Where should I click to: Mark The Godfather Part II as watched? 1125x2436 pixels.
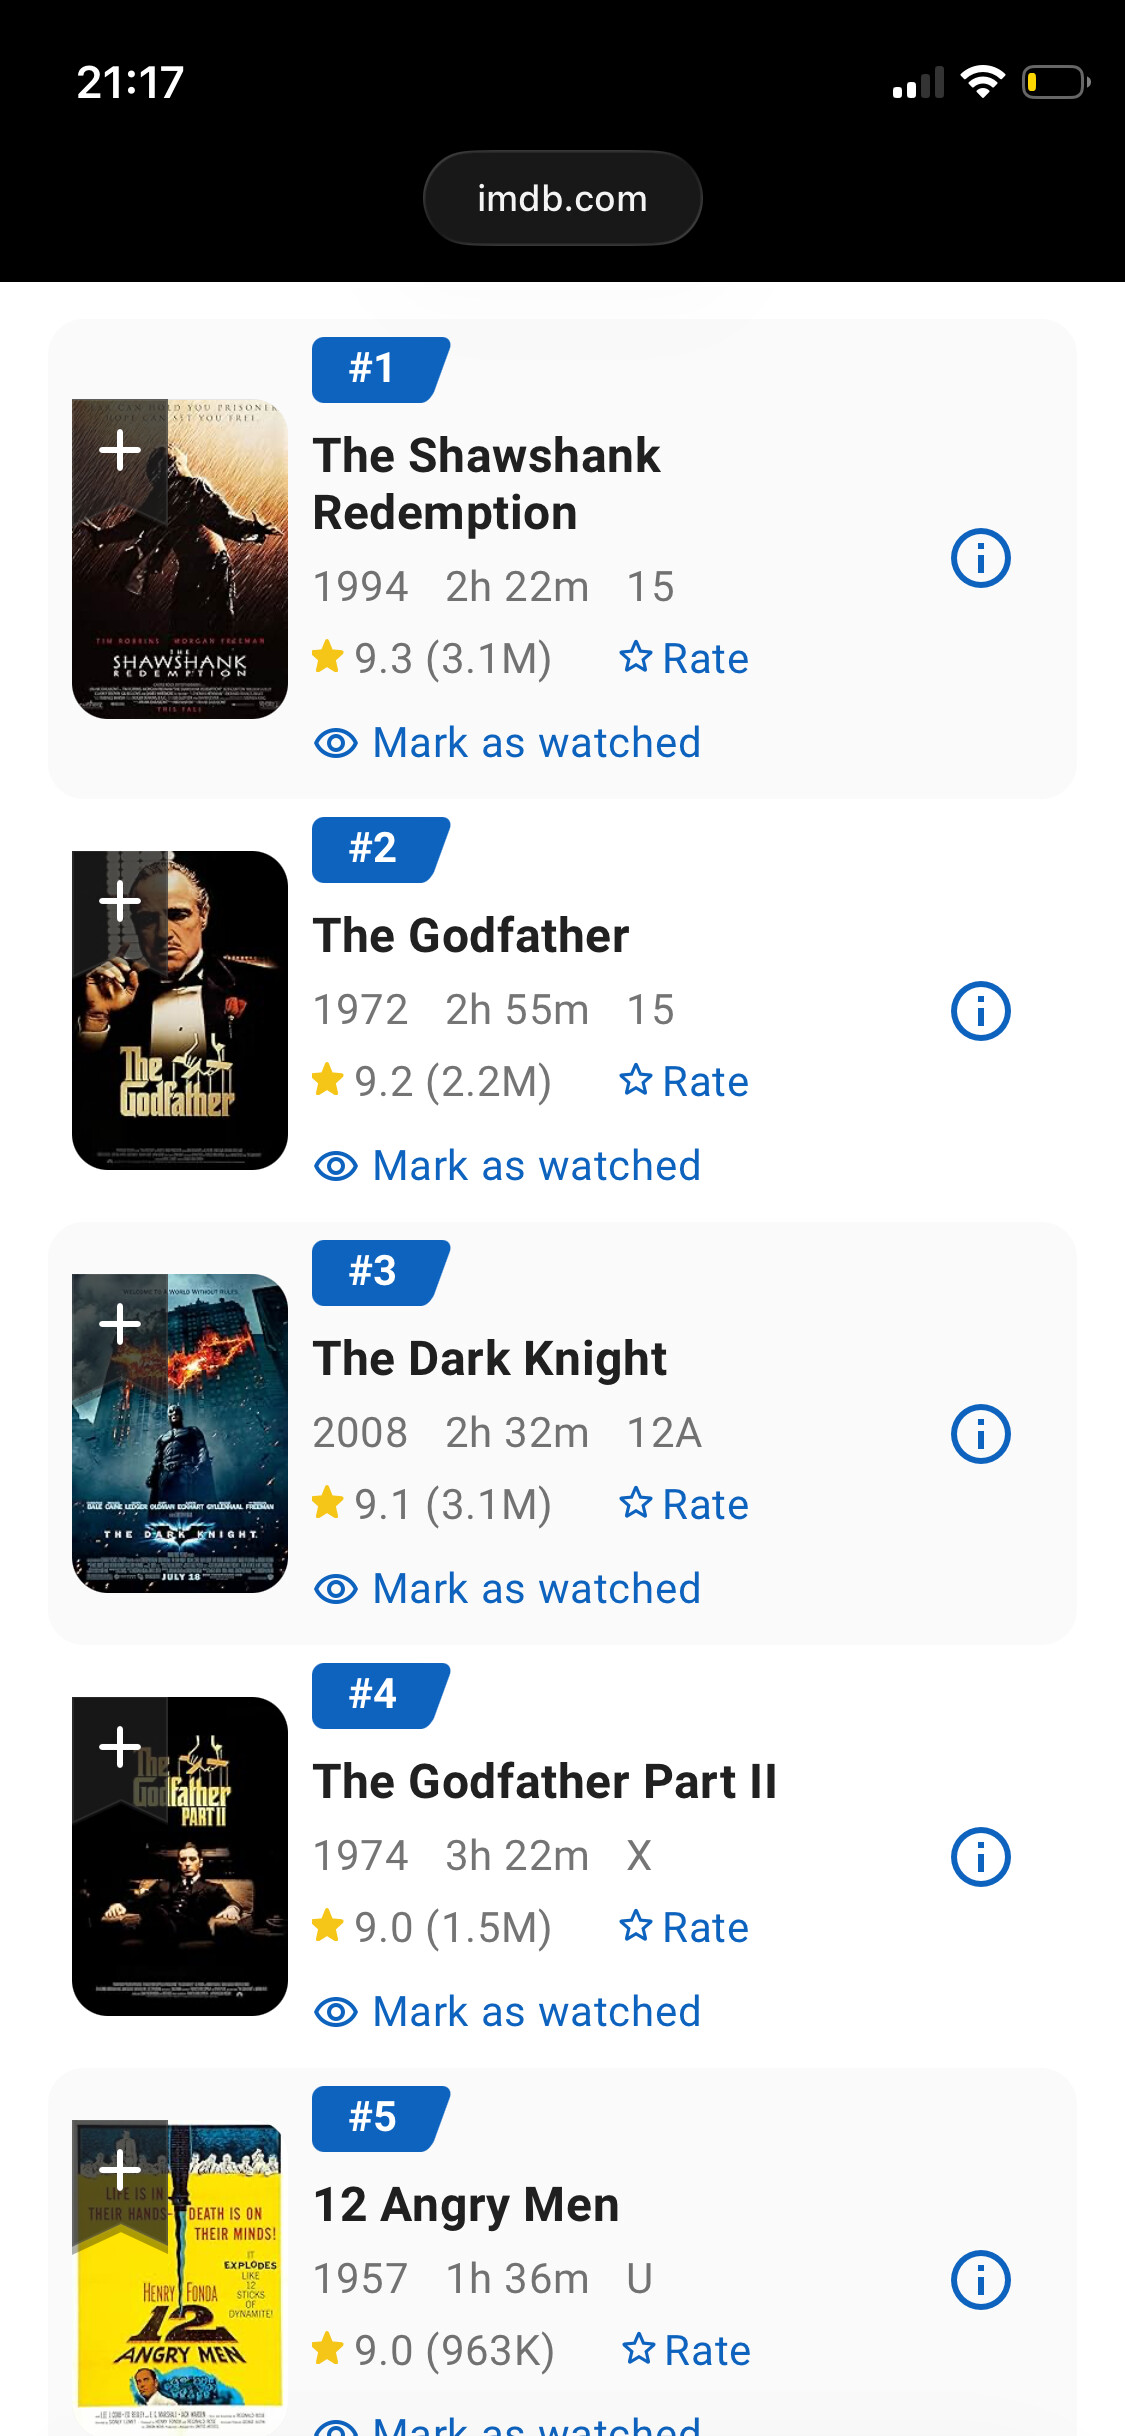pyautogui.click(x=508, y=2012)
